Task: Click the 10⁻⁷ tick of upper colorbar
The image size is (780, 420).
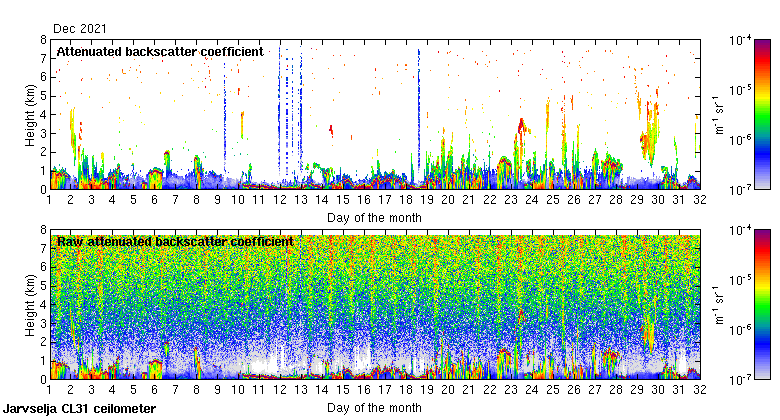Action: click(740, 190)
